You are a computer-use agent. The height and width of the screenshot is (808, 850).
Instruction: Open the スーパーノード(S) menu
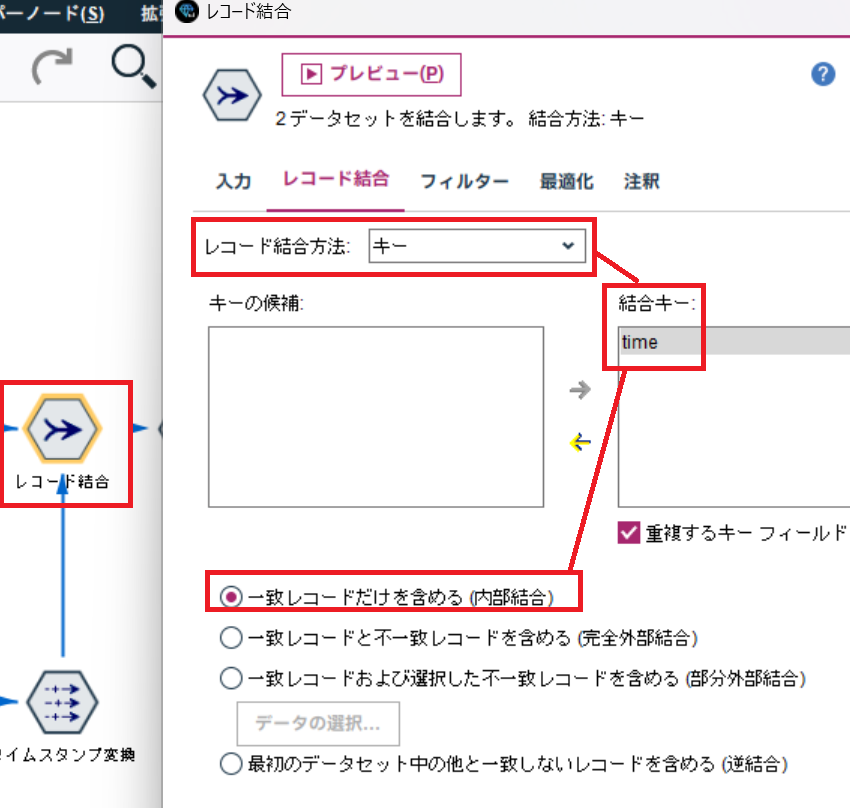click(52, 12)
